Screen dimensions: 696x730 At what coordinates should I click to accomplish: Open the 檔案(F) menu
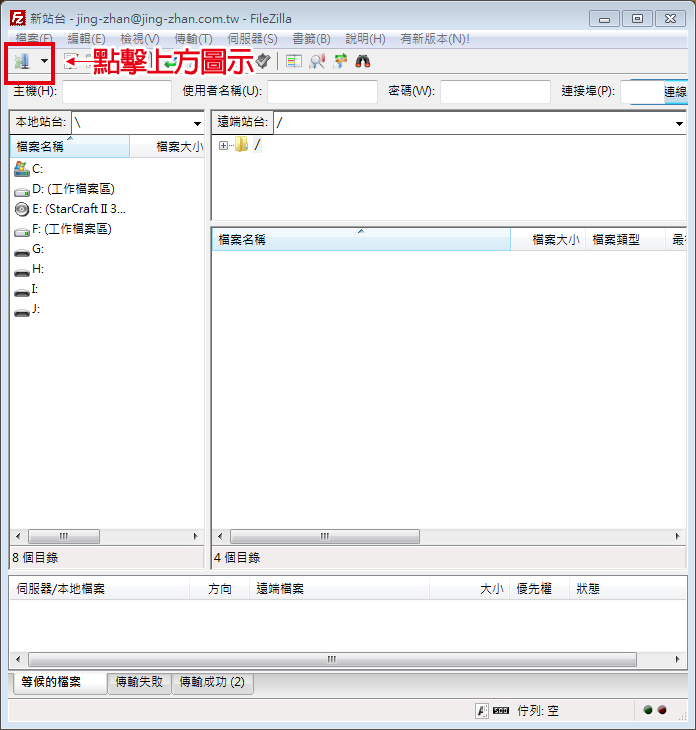34,39
